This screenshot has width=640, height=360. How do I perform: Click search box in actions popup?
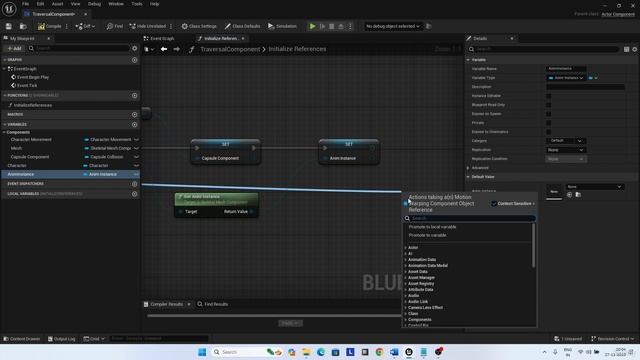(x=469, y=218)
